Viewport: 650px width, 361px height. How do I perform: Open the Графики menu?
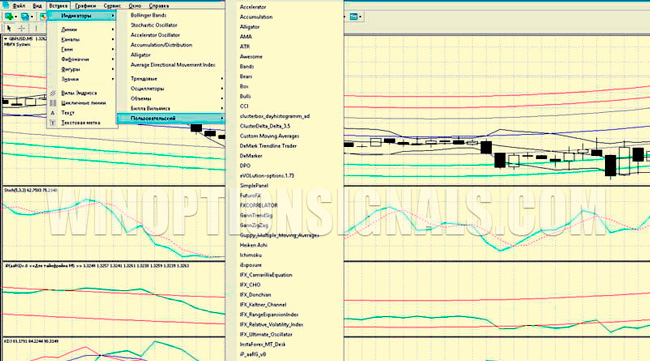click(x=85, y=6)
